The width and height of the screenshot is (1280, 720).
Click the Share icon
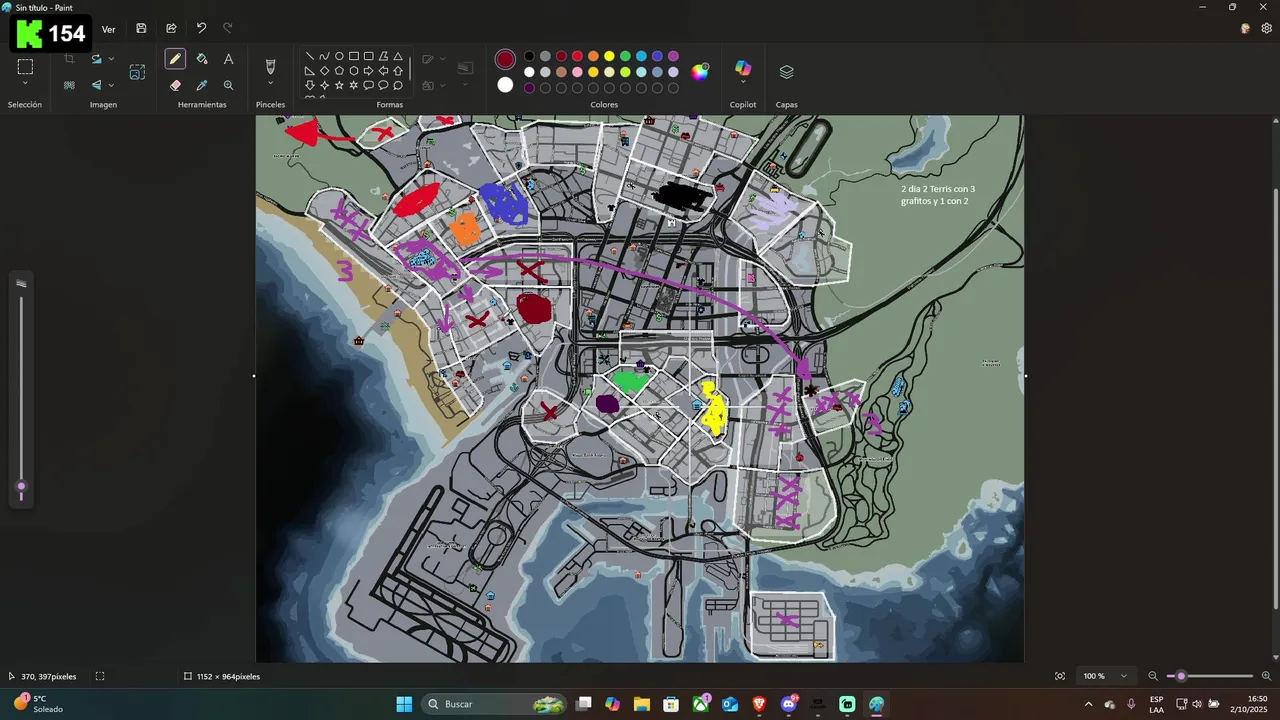pos(171,29)
